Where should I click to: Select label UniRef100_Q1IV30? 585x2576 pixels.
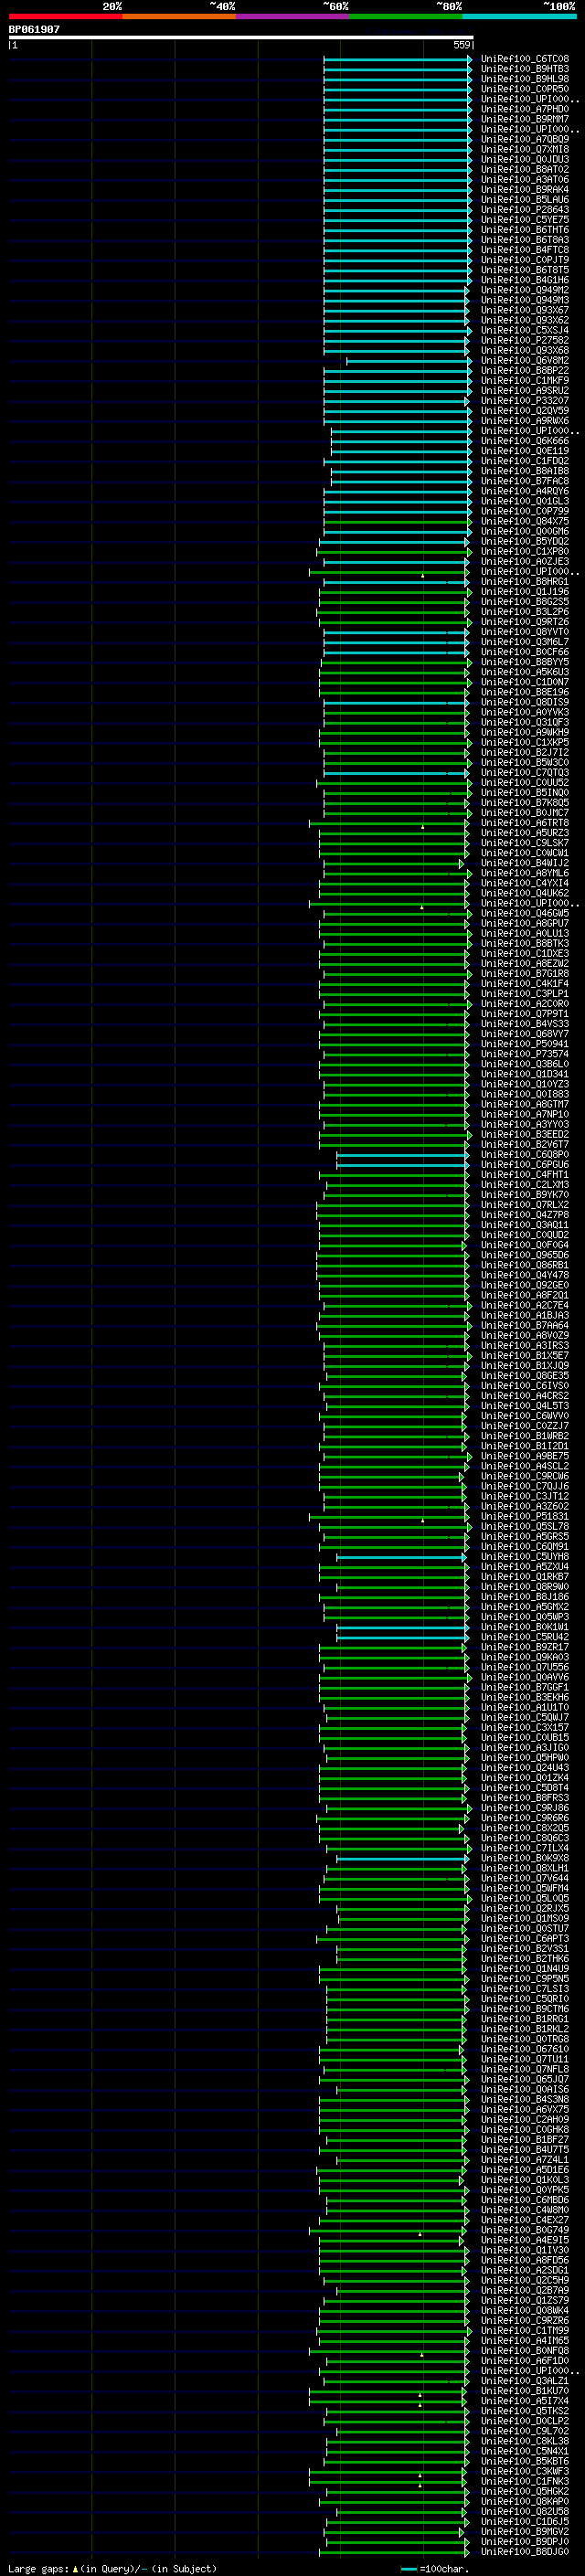point(525,2251)
